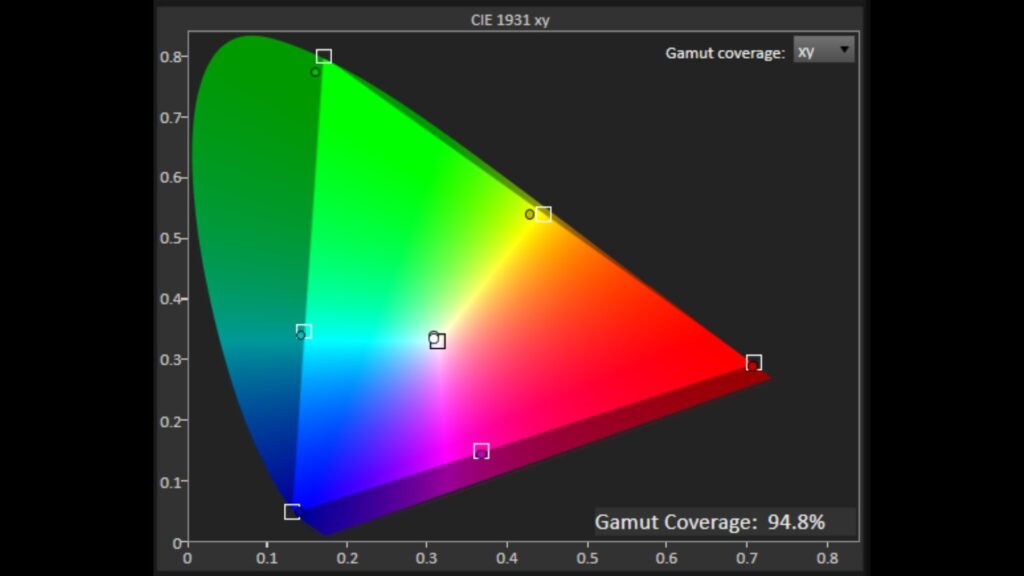Click the blue primary target square
Viewport: 1024px width, 576px height.
coord(292,512)
